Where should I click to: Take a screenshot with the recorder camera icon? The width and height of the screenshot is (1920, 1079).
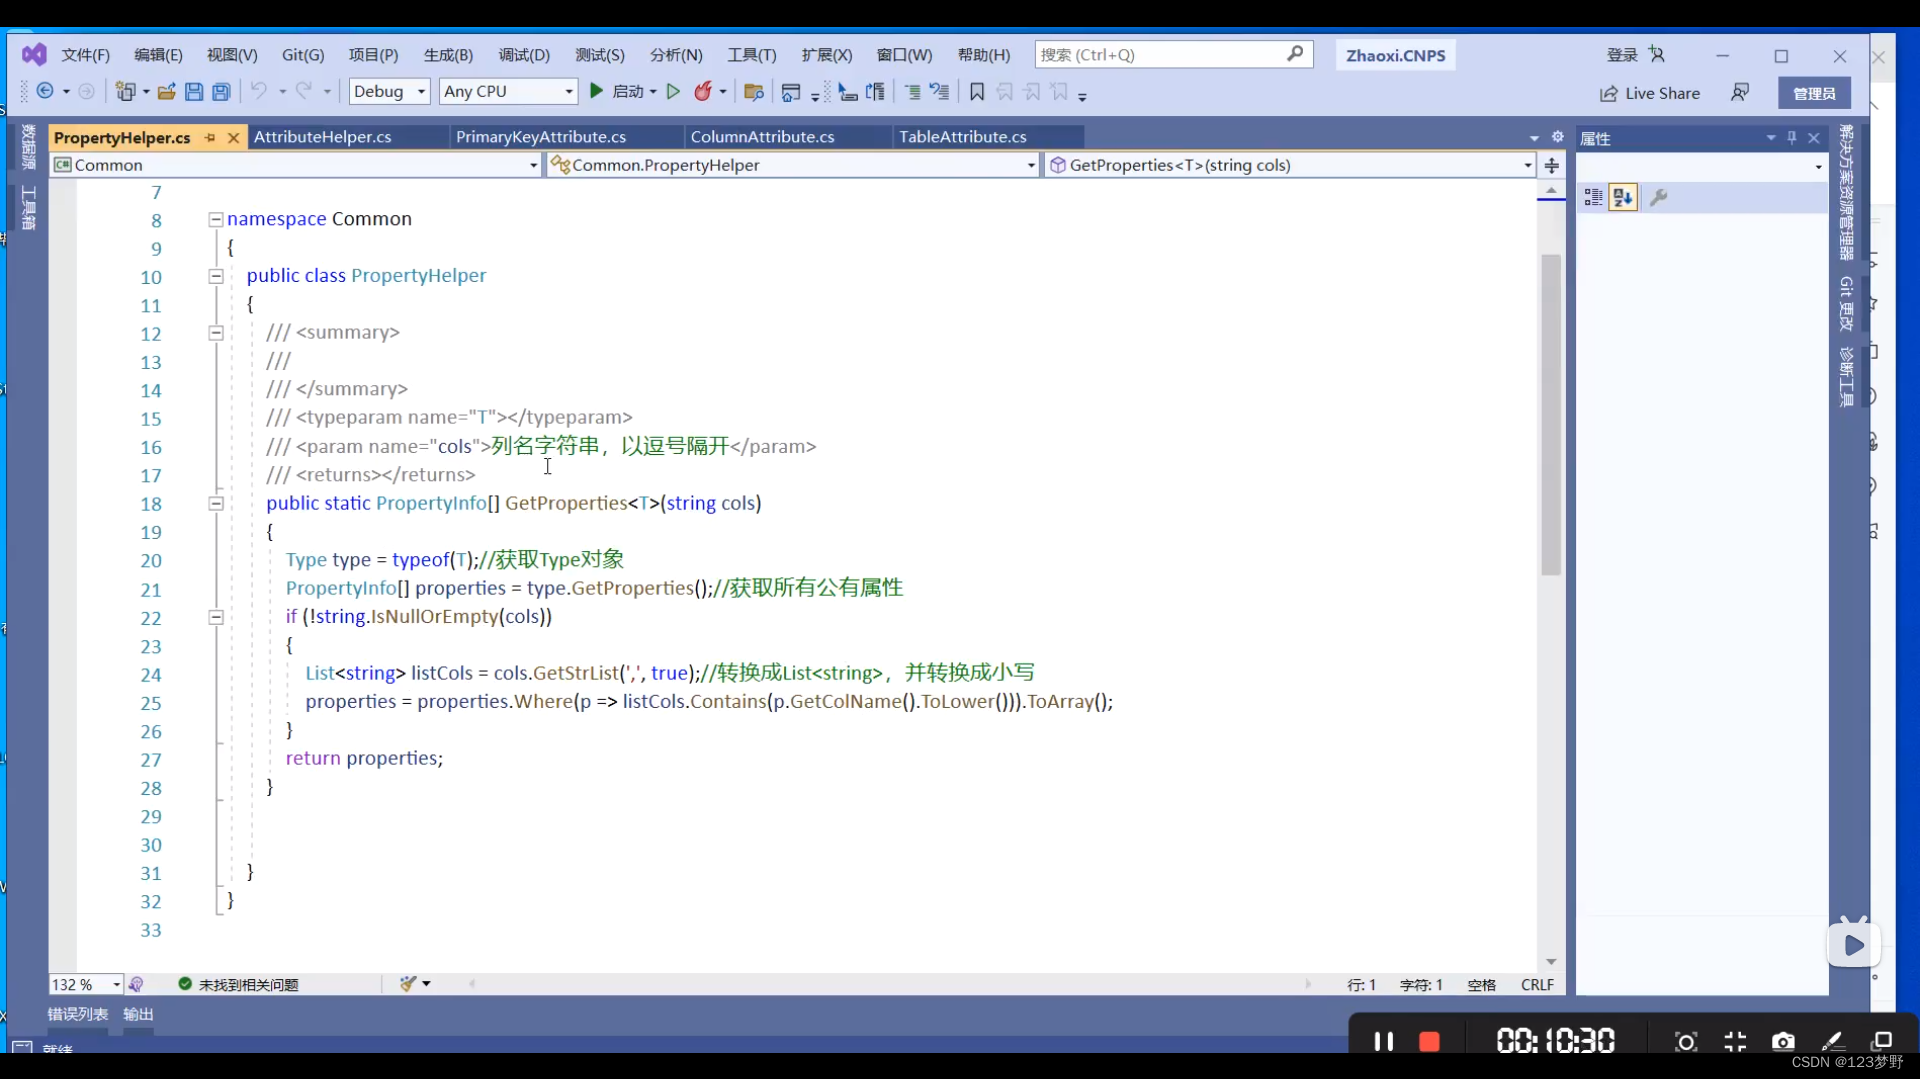(x=1783, y=1042)
